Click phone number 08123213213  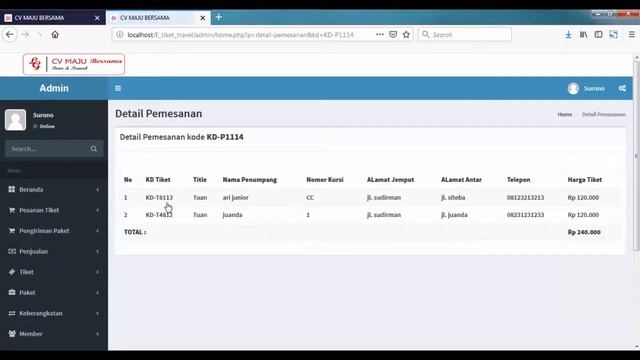pyautogui.click(x=525, y=198)
